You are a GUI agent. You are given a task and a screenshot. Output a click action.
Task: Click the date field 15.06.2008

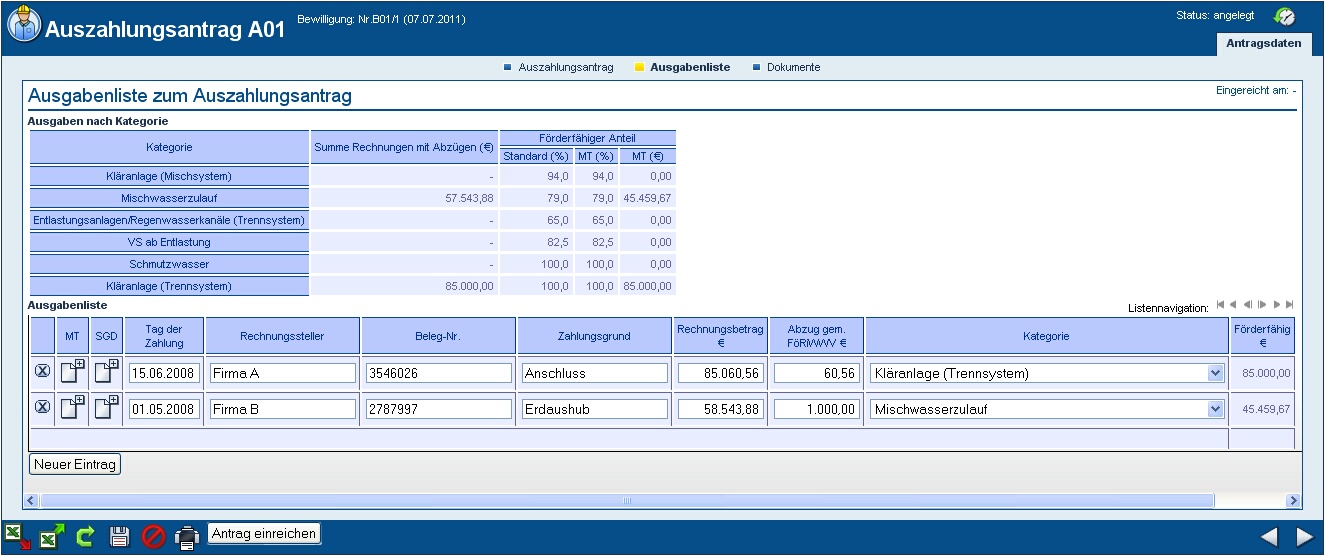[164, 373]
